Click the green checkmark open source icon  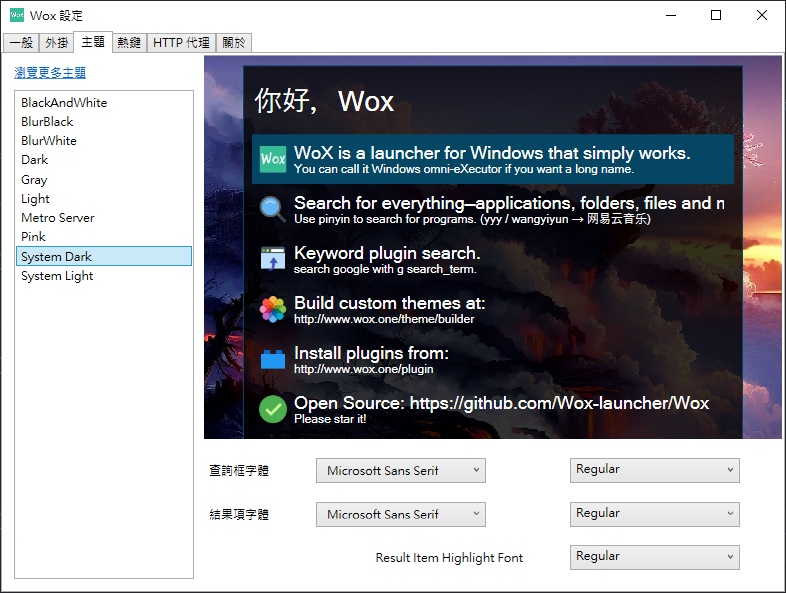click(x=273, y=409)
